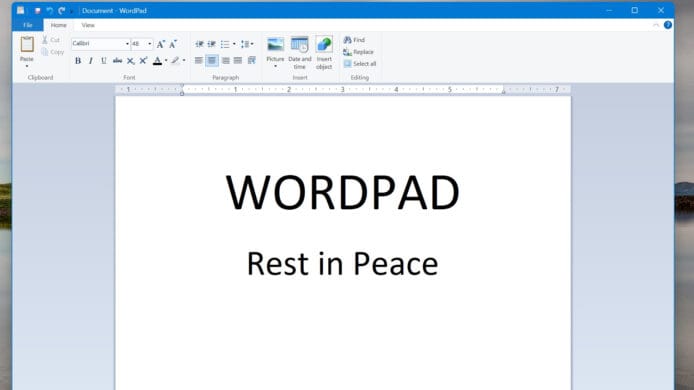Toggle bold formatting
The height and width of the screenshot is (390, 694).
[78, 61]
